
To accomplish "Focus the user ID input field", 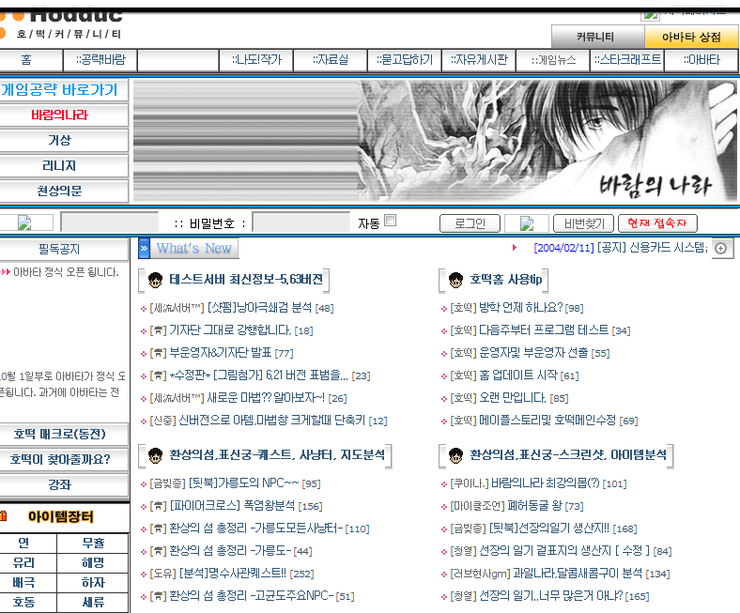I will click(x=110, y=222).
